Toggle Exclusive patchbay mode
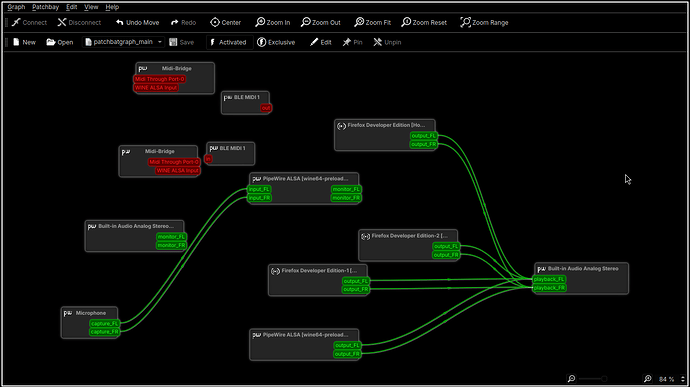690x387 pixels. (x=276, y=42)
